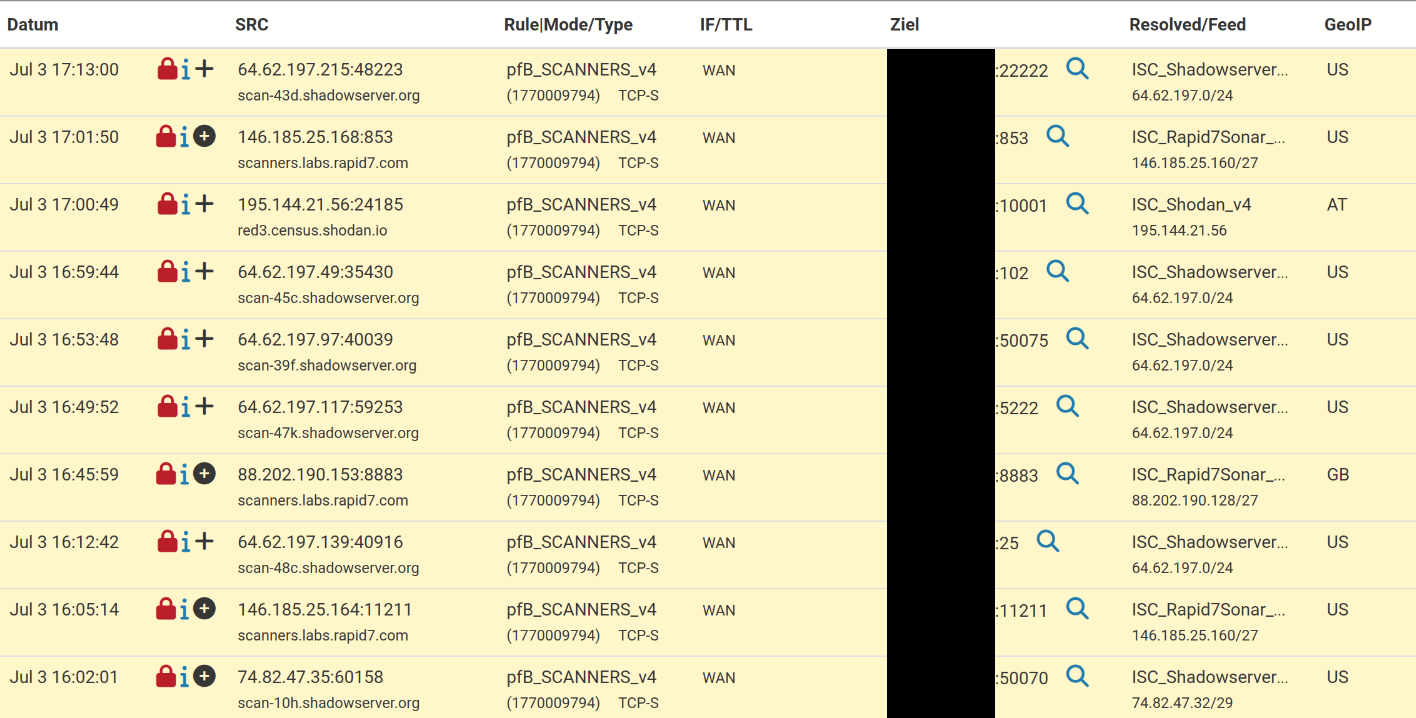Click feed IP 195.144.21.56 under ISC_Shodan_v4
The width and height of the screenshot is (1416, 718).
pos(1179,231)
